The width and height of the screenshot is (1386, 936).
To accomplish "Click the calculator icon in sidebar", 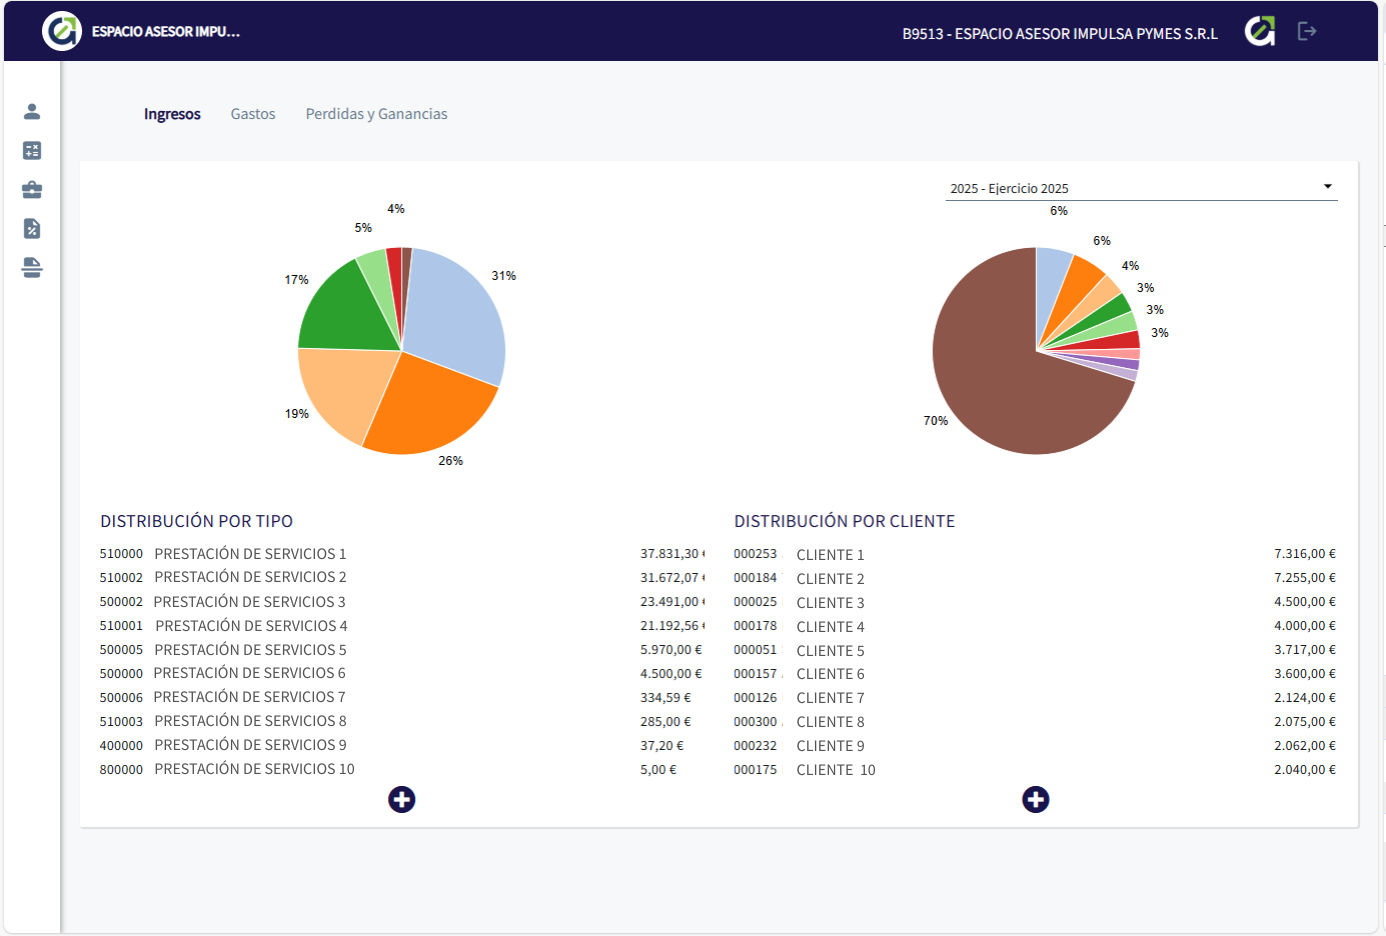I will pyautogui.click(x=32, y=150).
